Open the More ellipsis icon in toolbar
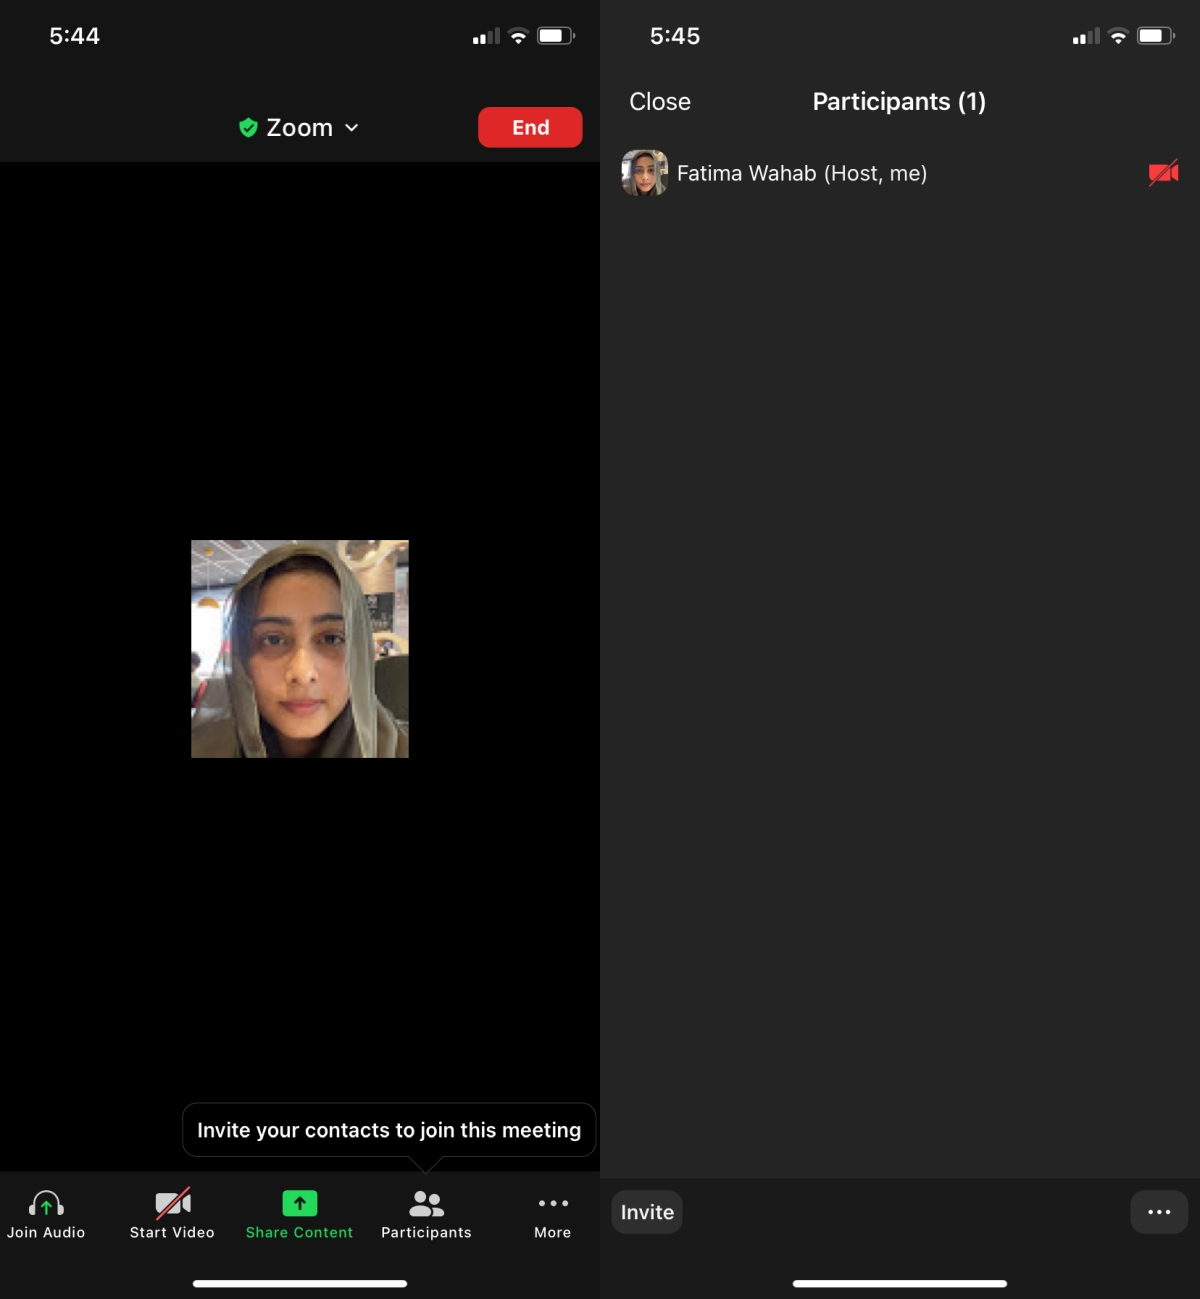 point(552,1204)
